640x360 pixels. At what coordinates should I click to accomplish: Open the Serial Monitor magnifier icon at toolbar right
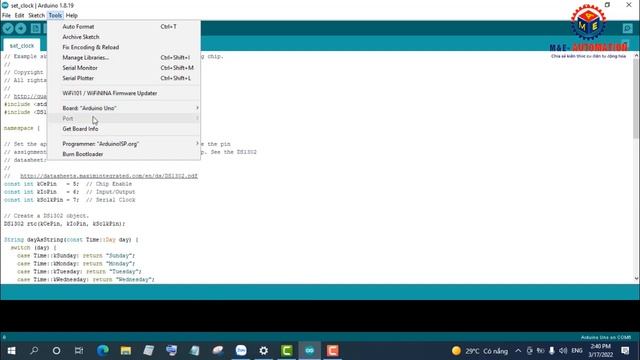[627, 28]
